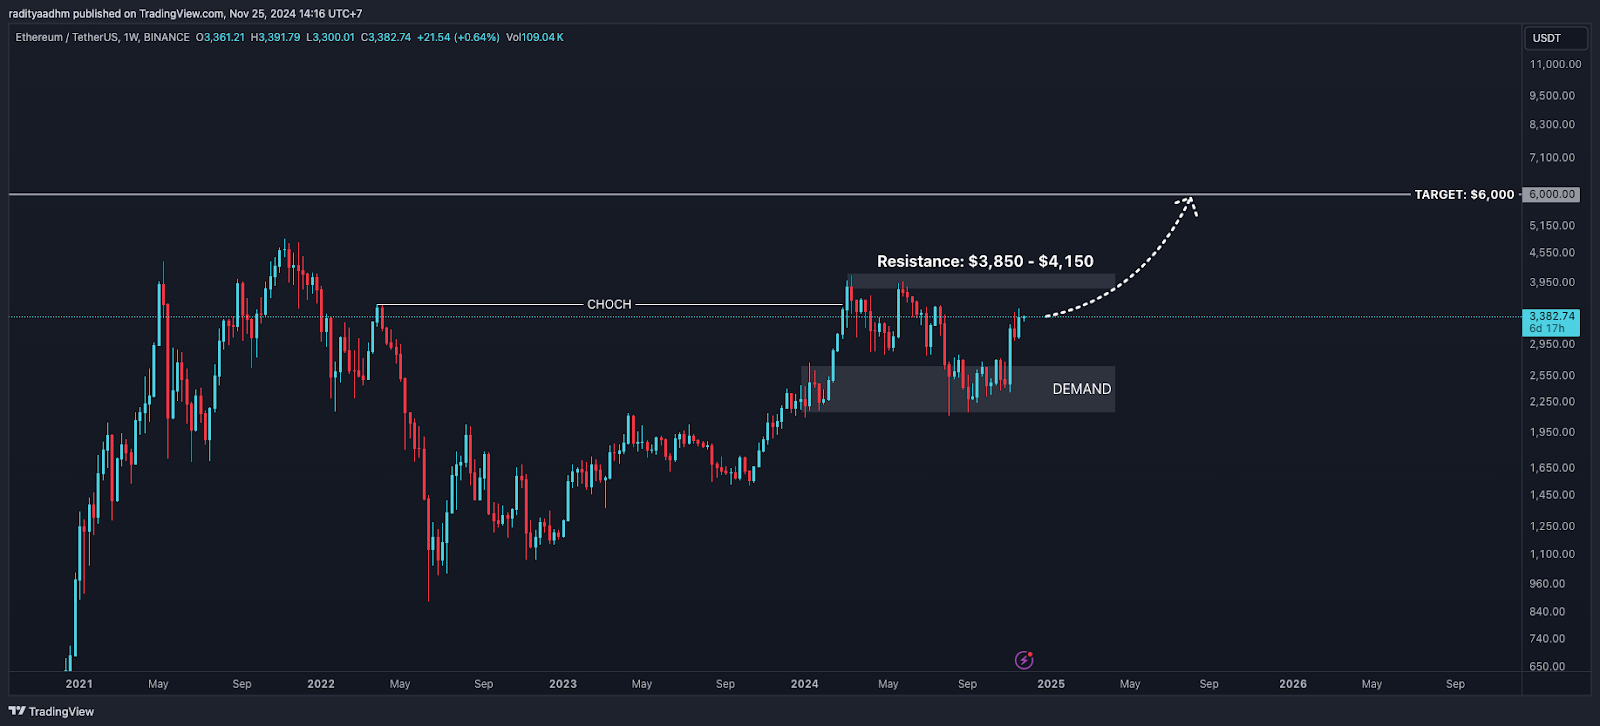Click the open value O3,361.21
The image size is (1600, 726).
coord(220,37)
